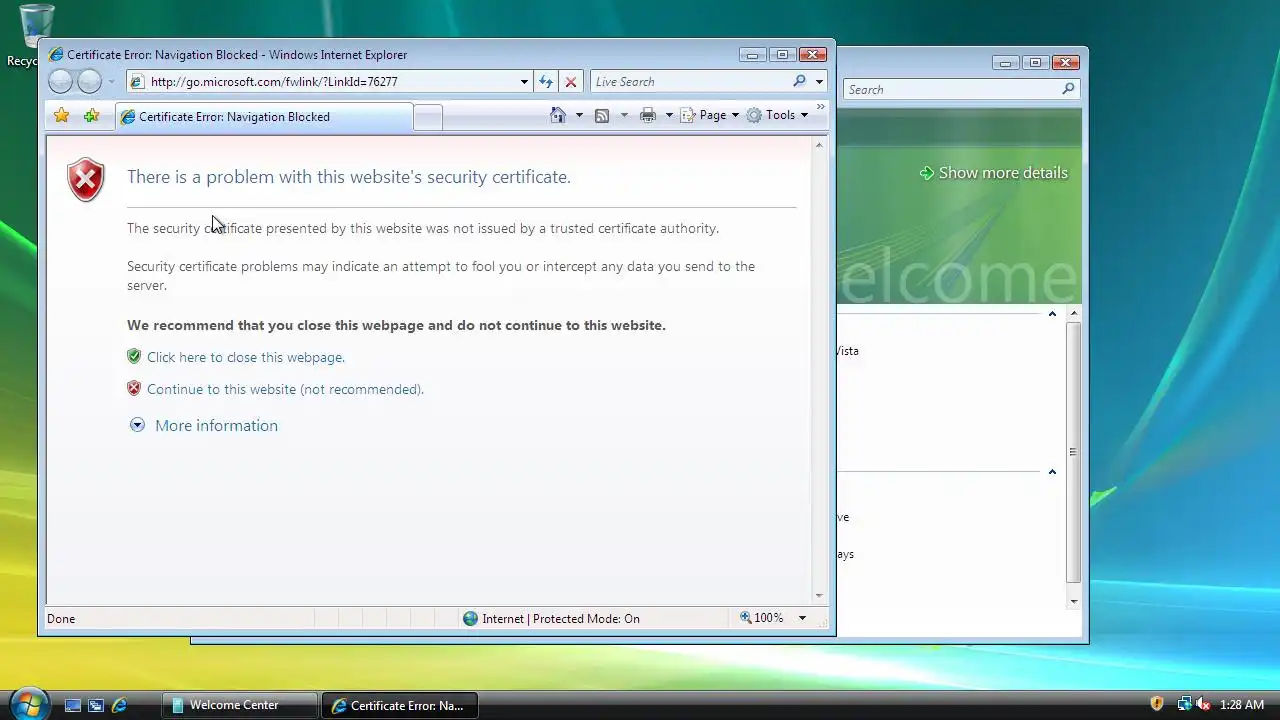Click the 1:28 AM system clock
Viewport: 1280px width, 720px height.
(1241, 705)
